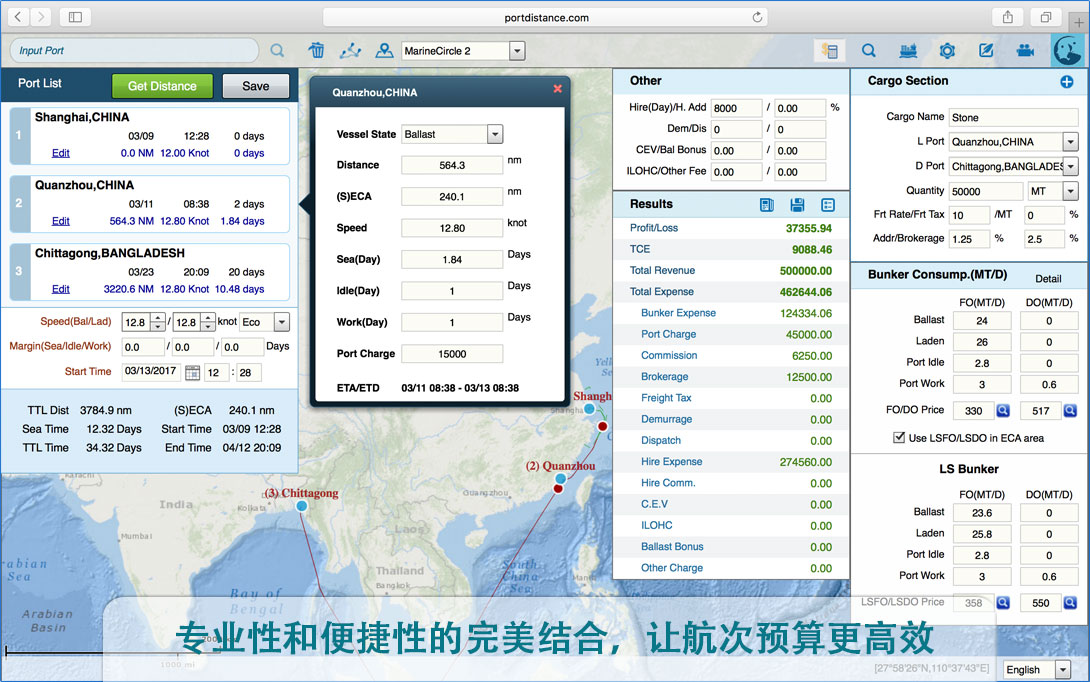Click Safari browser back arrow
Viewport: 1090px width, 682px height.
tap(18, 17)
